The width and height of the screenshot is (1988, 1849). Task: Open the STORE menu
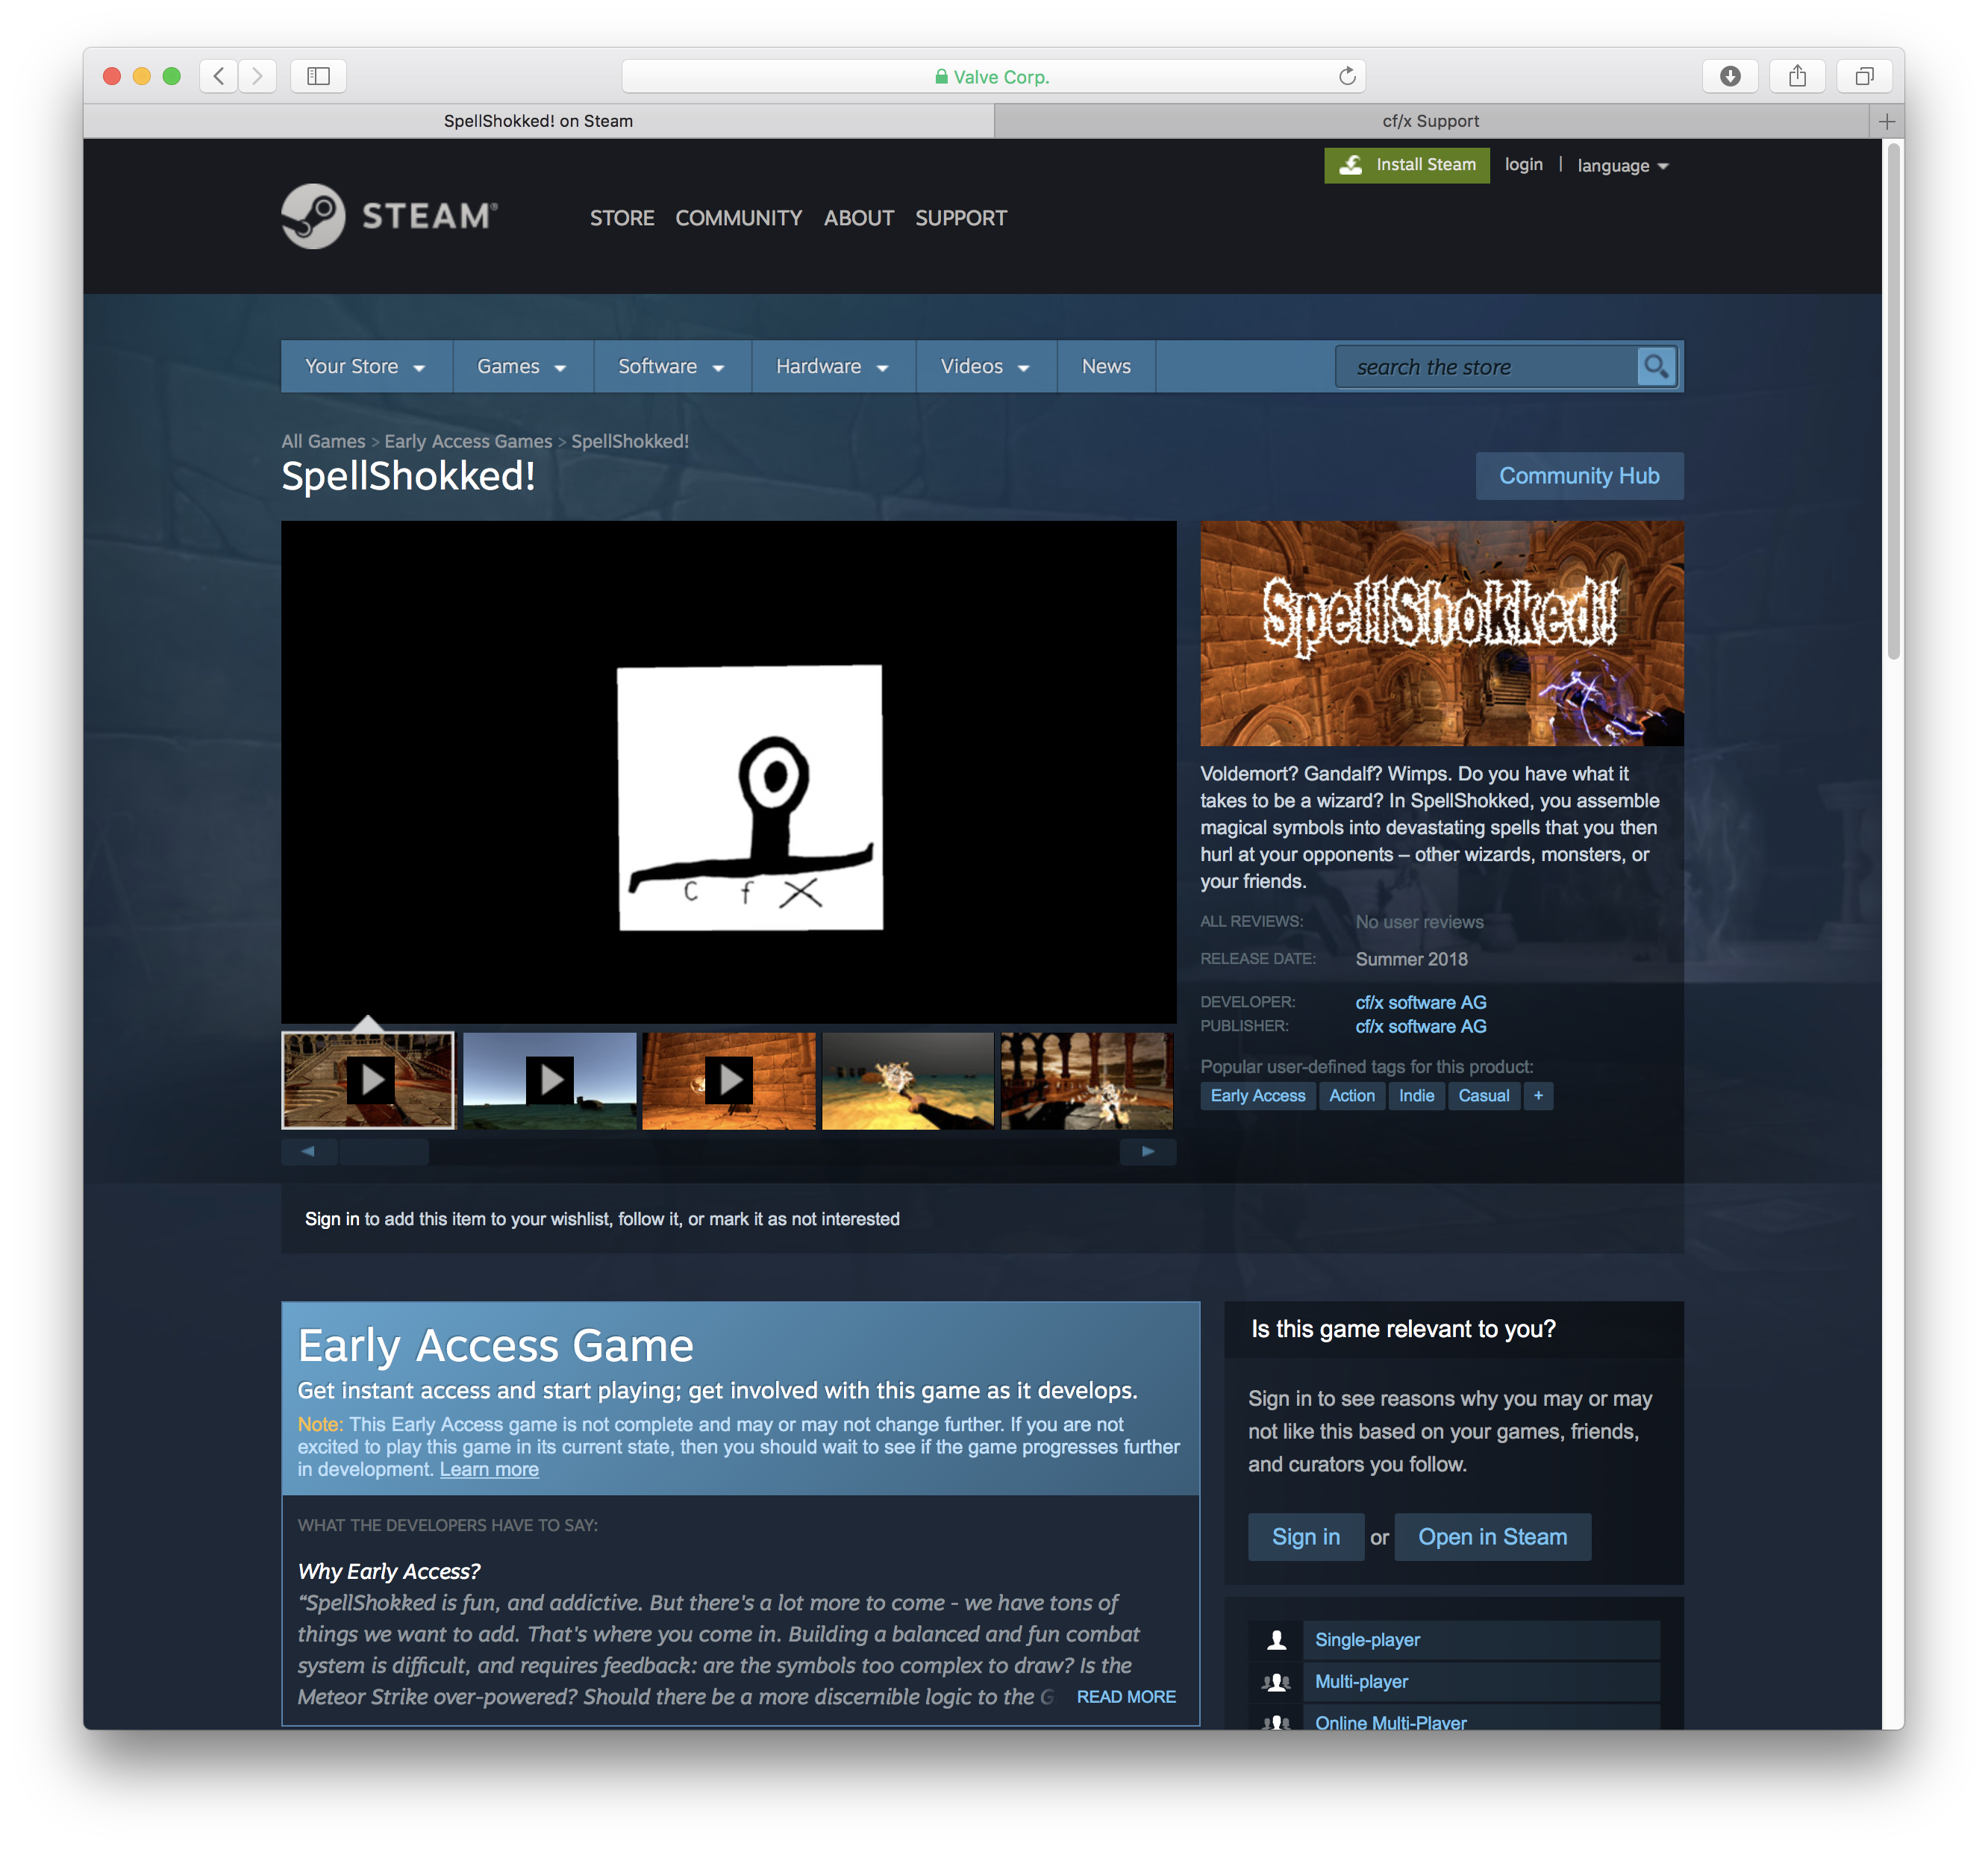(622, 218)
